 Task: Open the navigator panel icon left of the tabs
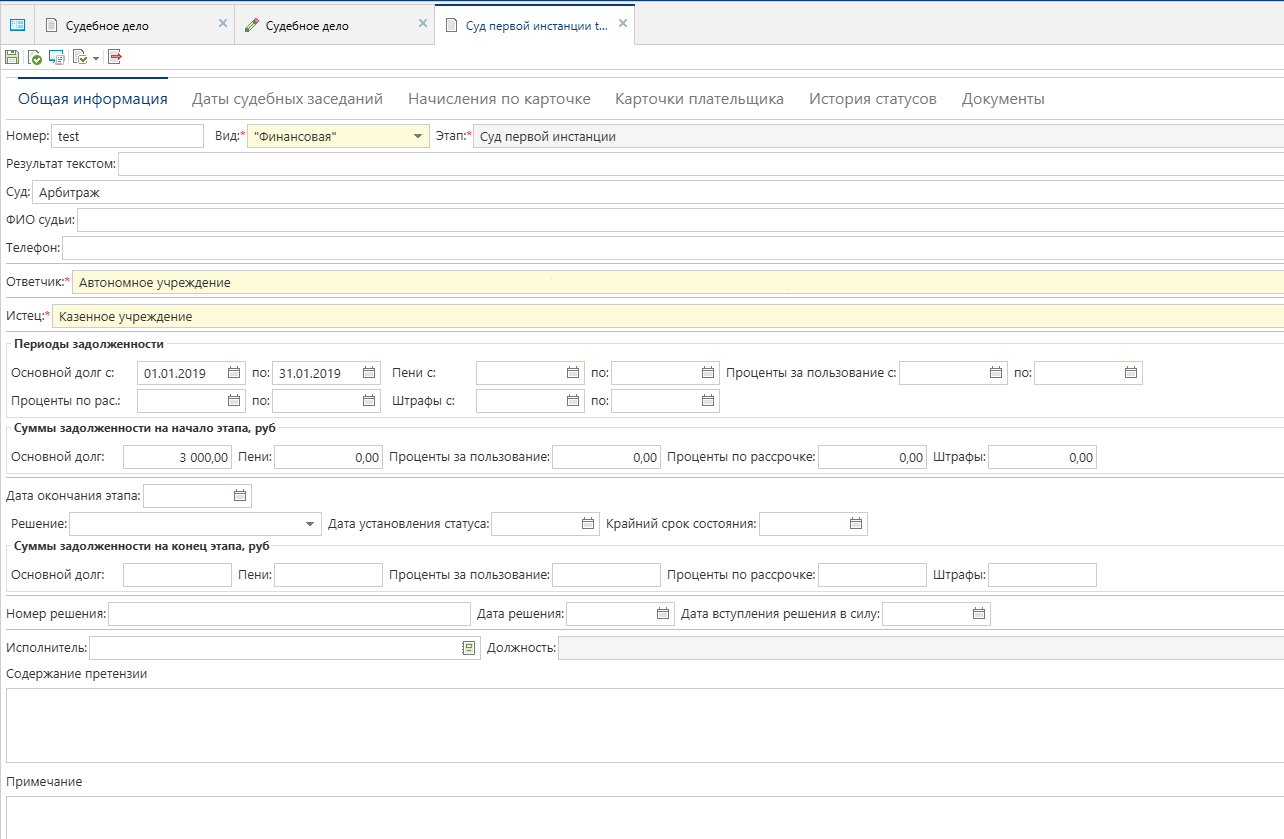pos(17,25)
